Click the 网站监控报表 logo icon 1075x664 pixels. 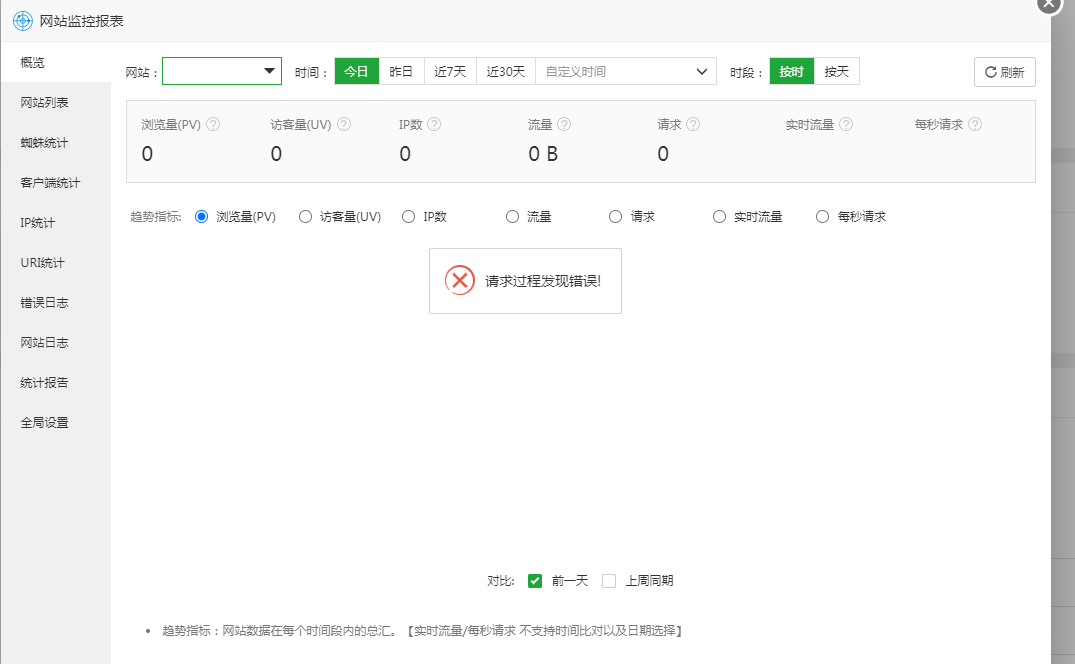(23, 21)
